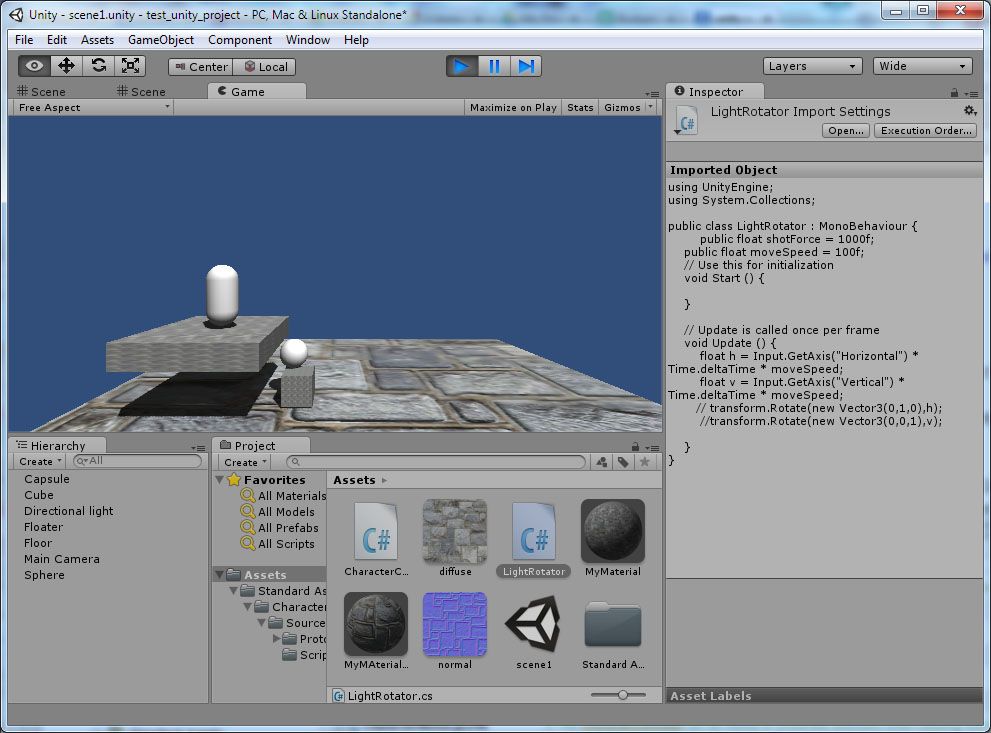This screenshot has width=991, height=733.
Task: Select All Prefabs in Favorites
Action: (280, 528)
